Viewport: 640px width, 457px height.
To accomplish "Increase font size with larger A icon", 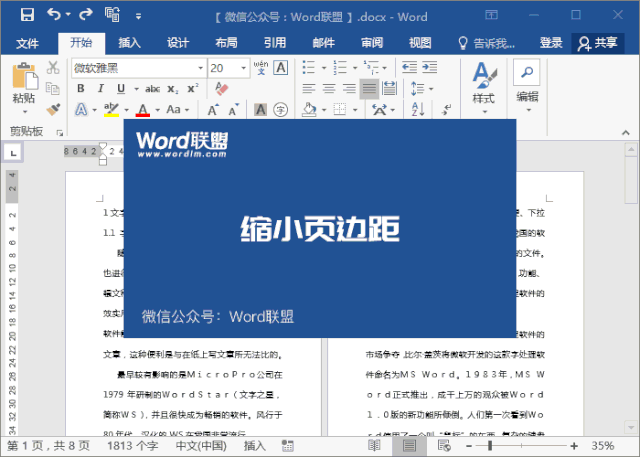I will click(x=213, y=110).
